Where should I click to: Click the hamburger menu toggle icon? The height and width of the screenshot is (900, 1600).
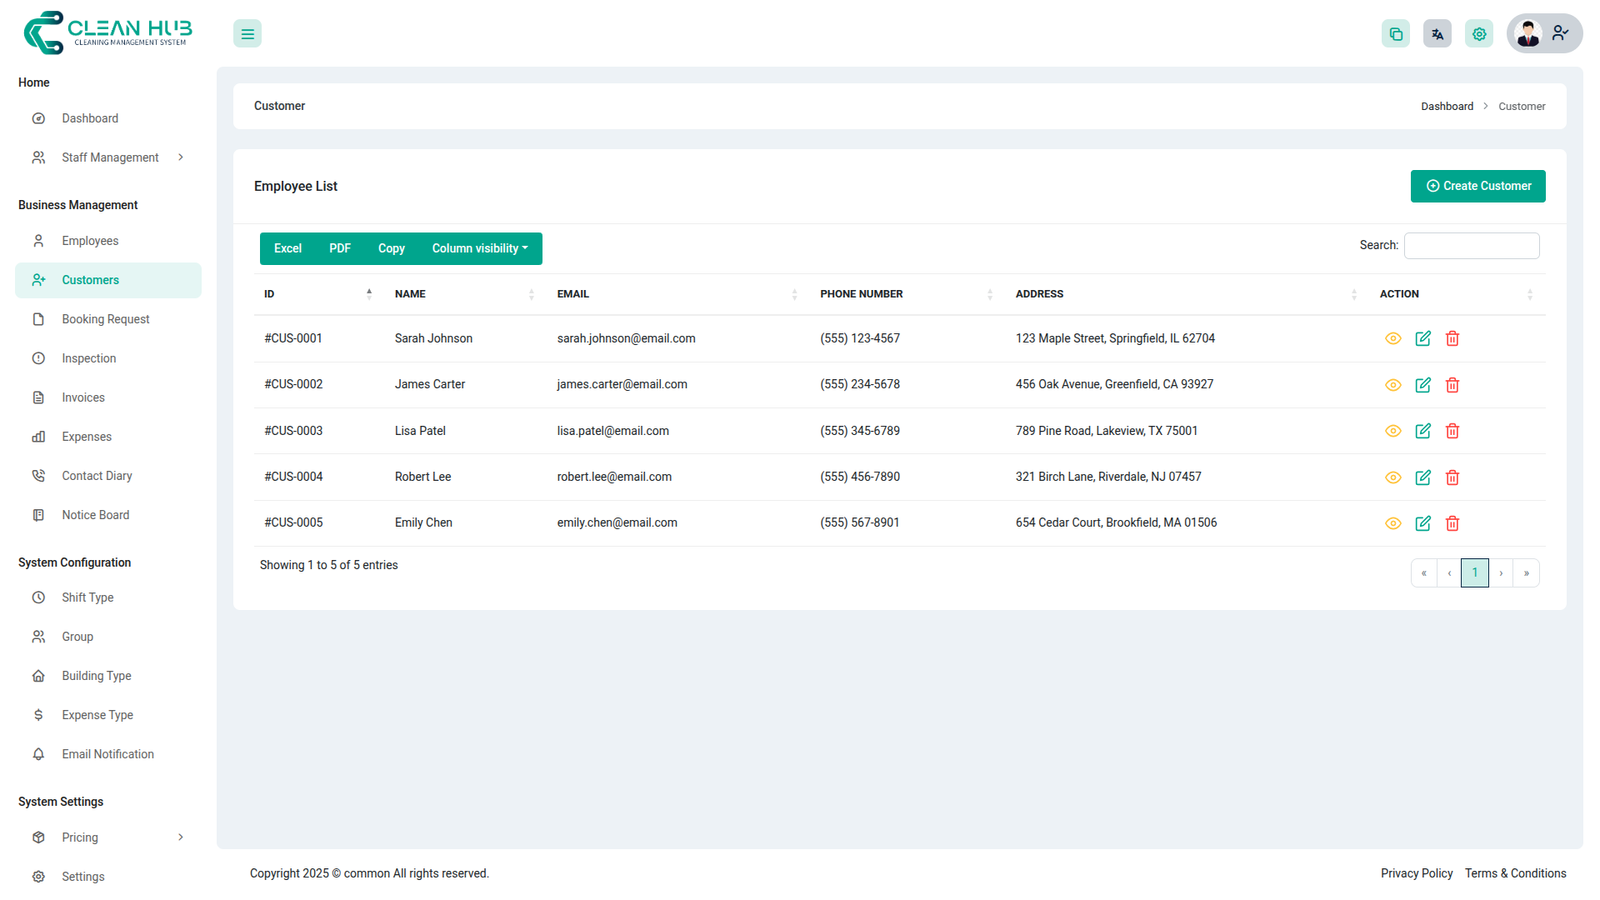(x=247, y=34)
